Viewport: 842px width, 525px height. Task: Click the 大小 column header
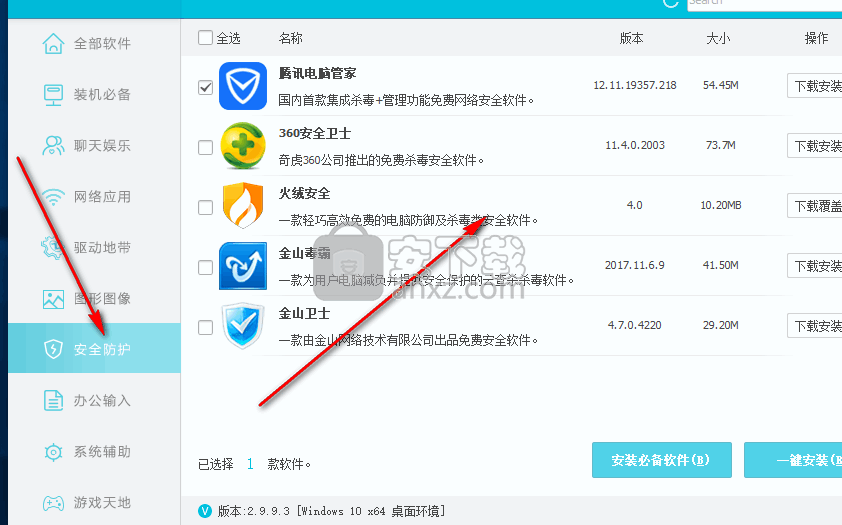[x=718, y=38]
